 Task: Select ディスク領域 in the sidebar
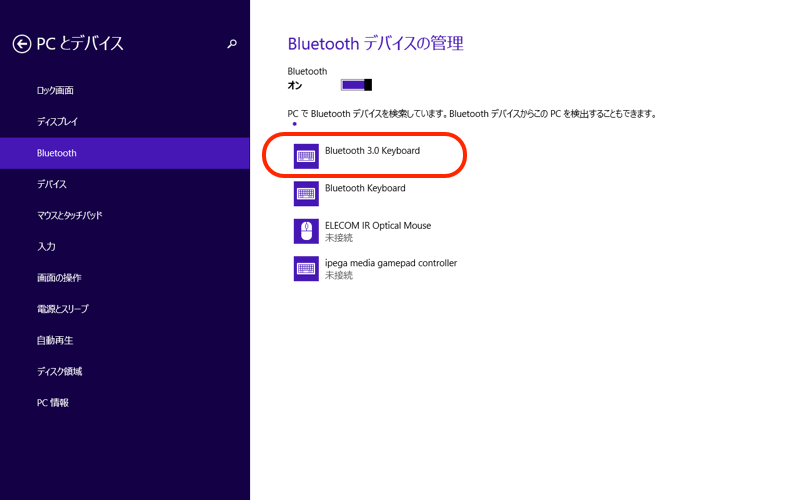59,371
